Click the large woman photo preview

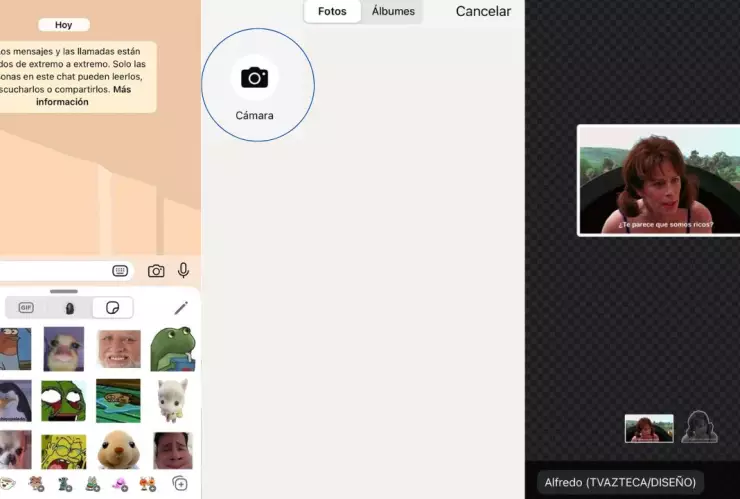click(659, 180)
